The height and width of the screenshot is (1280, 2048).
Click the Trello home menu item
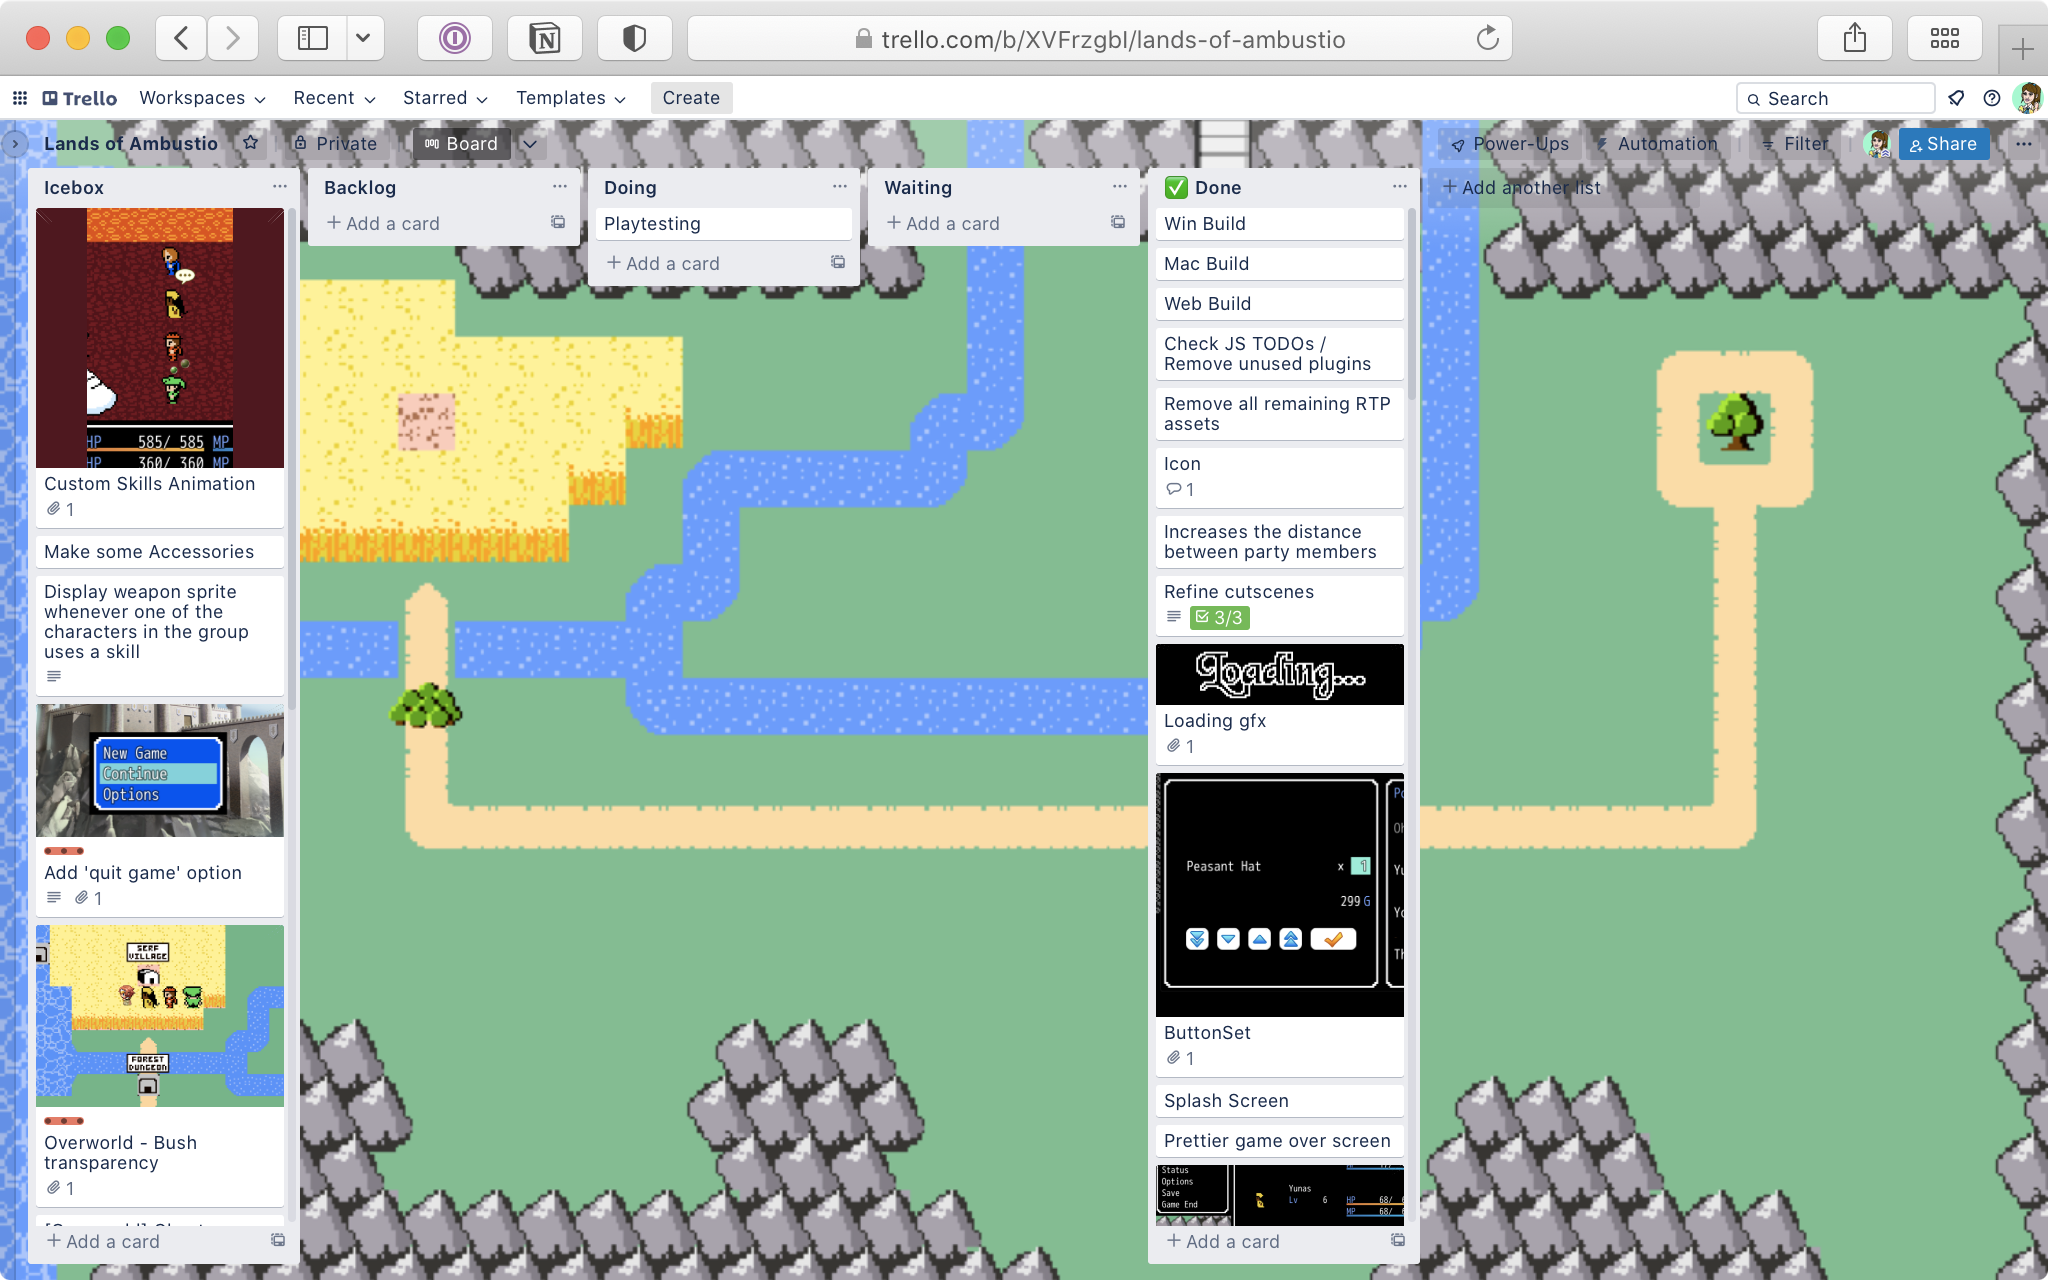[78, 97]
